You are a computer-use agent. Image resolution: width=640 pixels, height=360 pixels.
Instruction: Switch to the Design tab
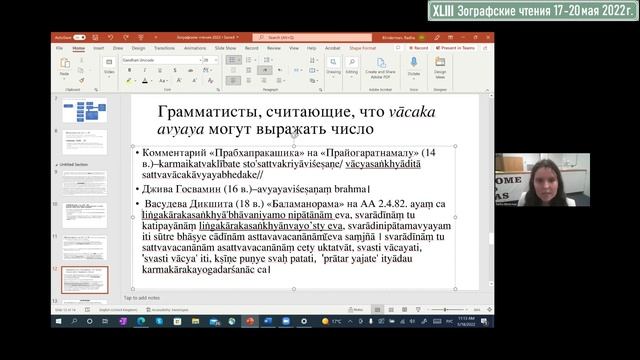point(138,48)
